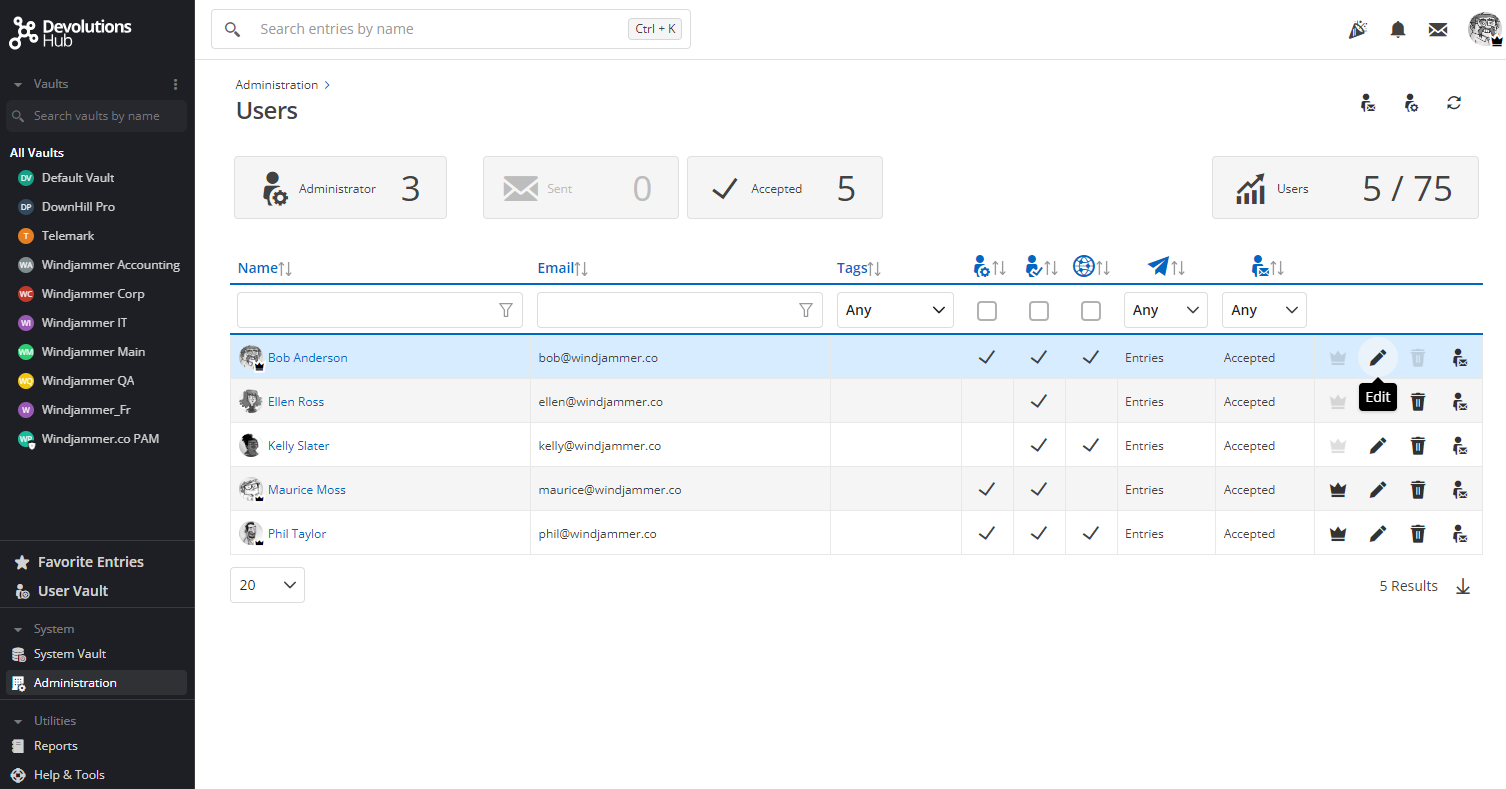Click the Name filter text field
The image size is (1506, 789).
tap(380, 310)
